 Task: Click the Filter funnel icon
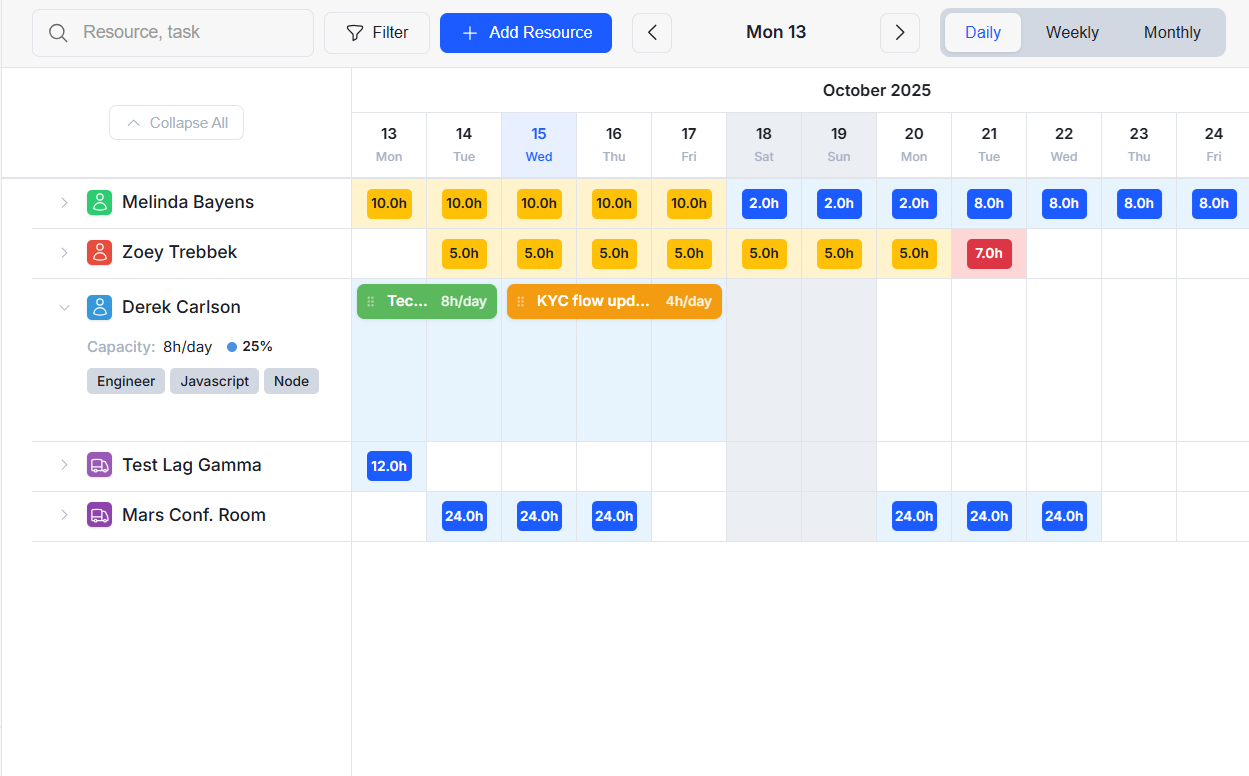[x=354, y=32]
